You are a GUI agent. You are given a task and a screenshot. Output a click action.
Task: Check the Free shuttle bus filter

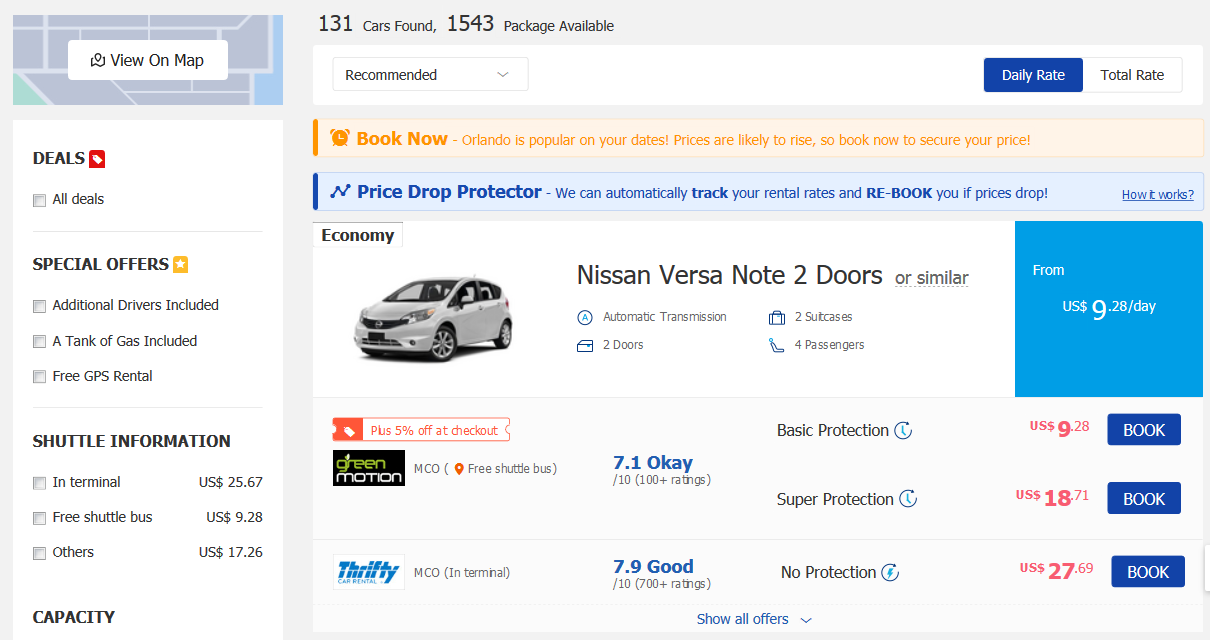(40, 518)
